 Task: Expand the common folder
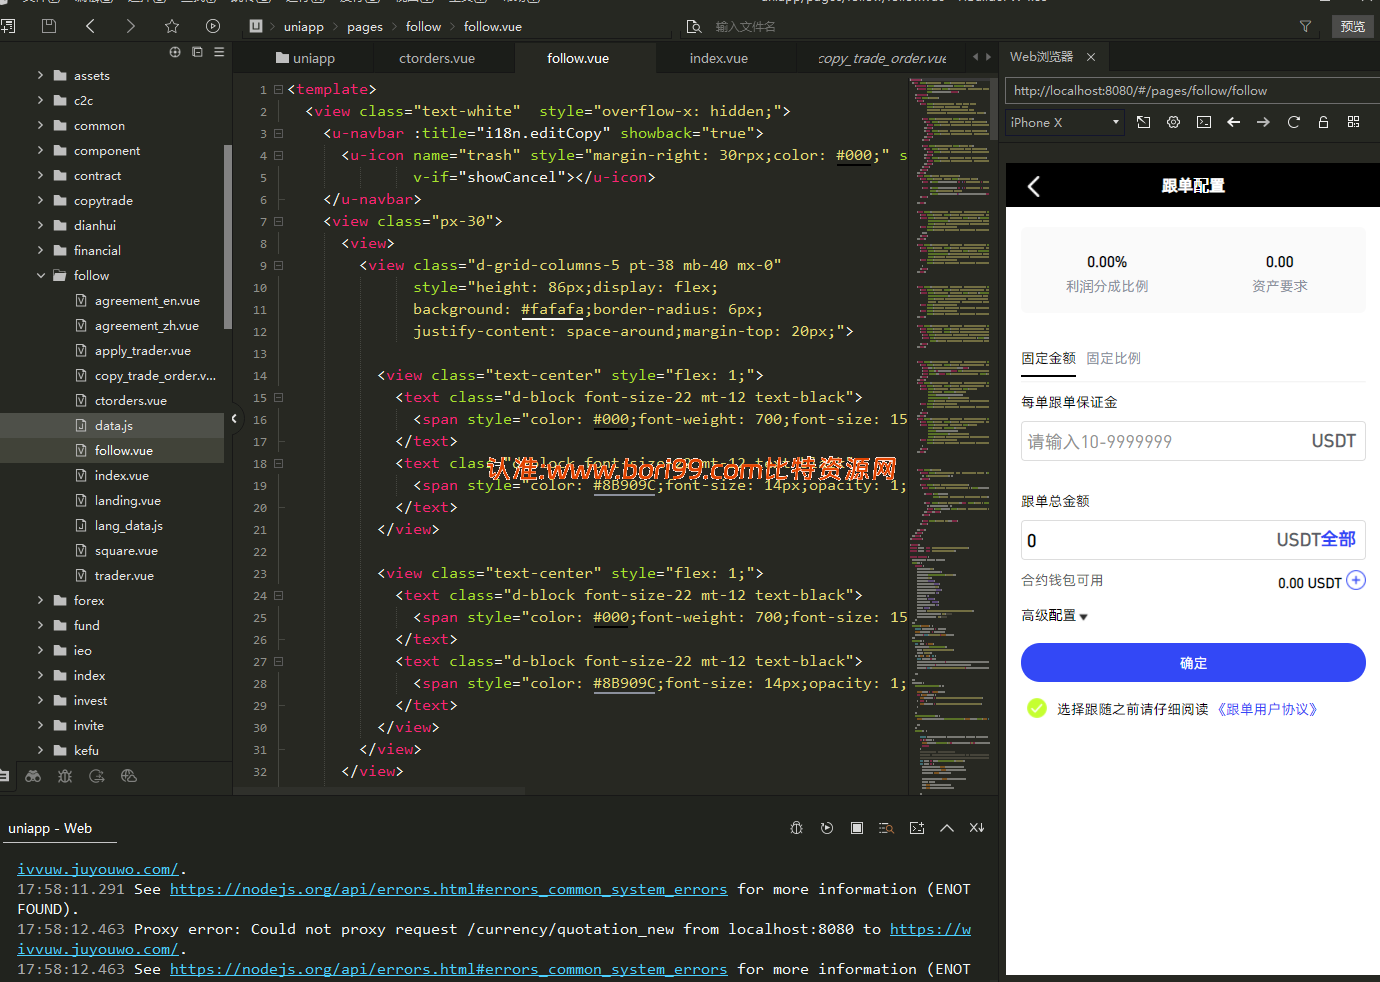[41, 125]
